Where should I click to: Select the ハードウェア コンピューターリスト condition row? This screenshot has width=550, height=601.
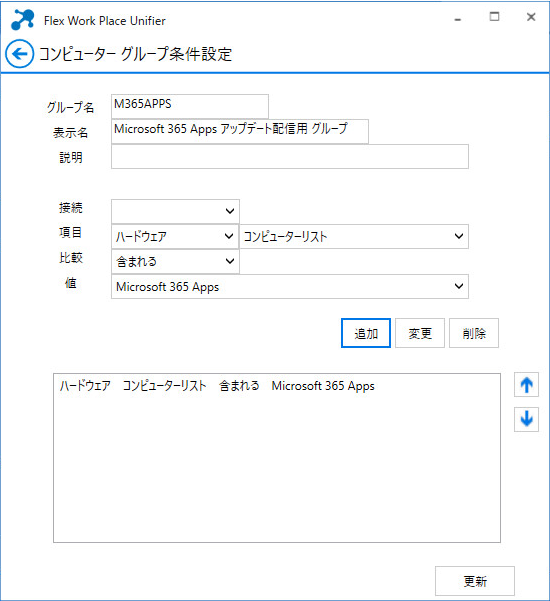pos(277,386)
